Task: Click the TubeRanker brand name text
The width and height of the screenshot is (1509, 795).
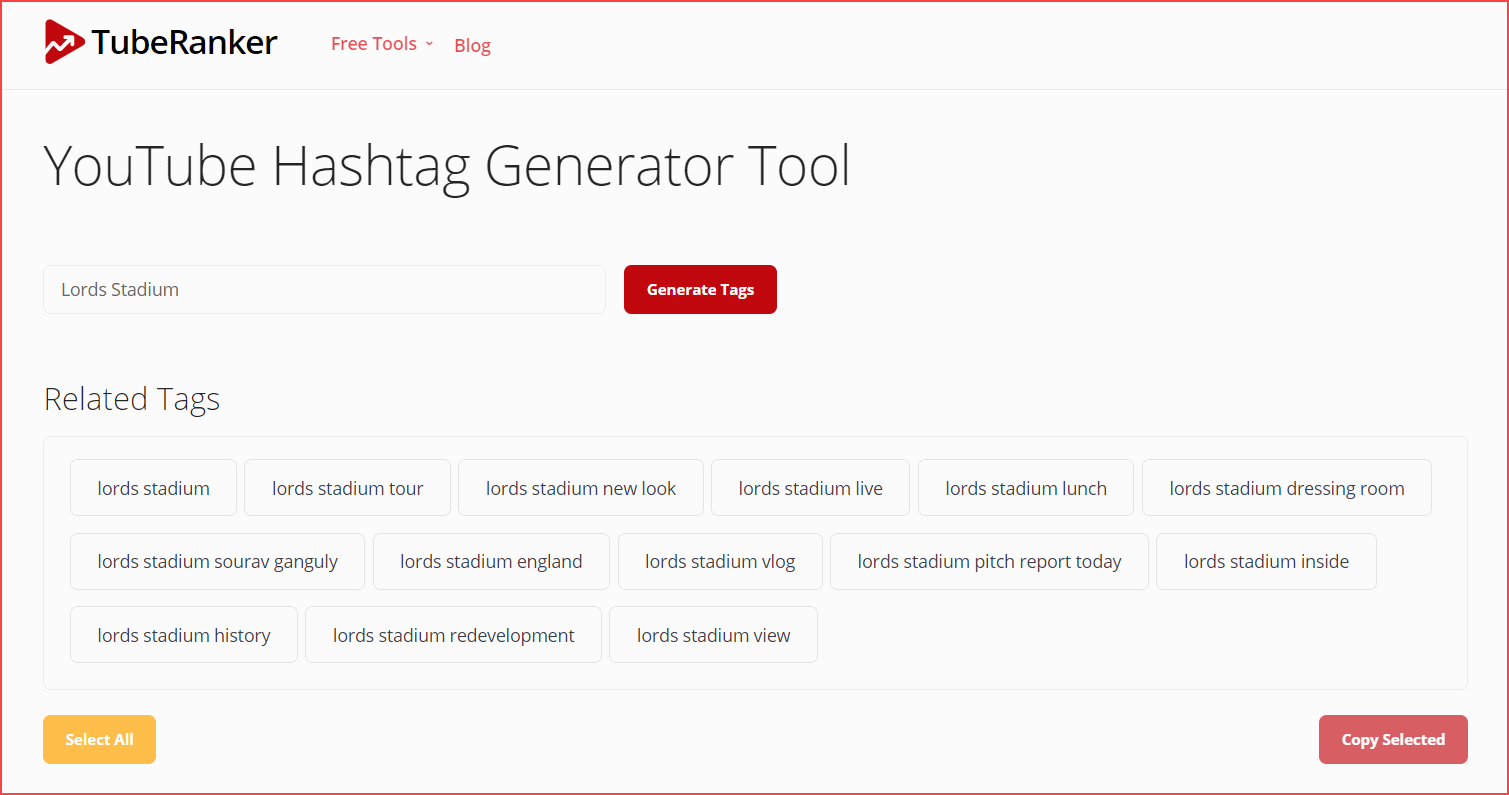Action: (184, 42)
